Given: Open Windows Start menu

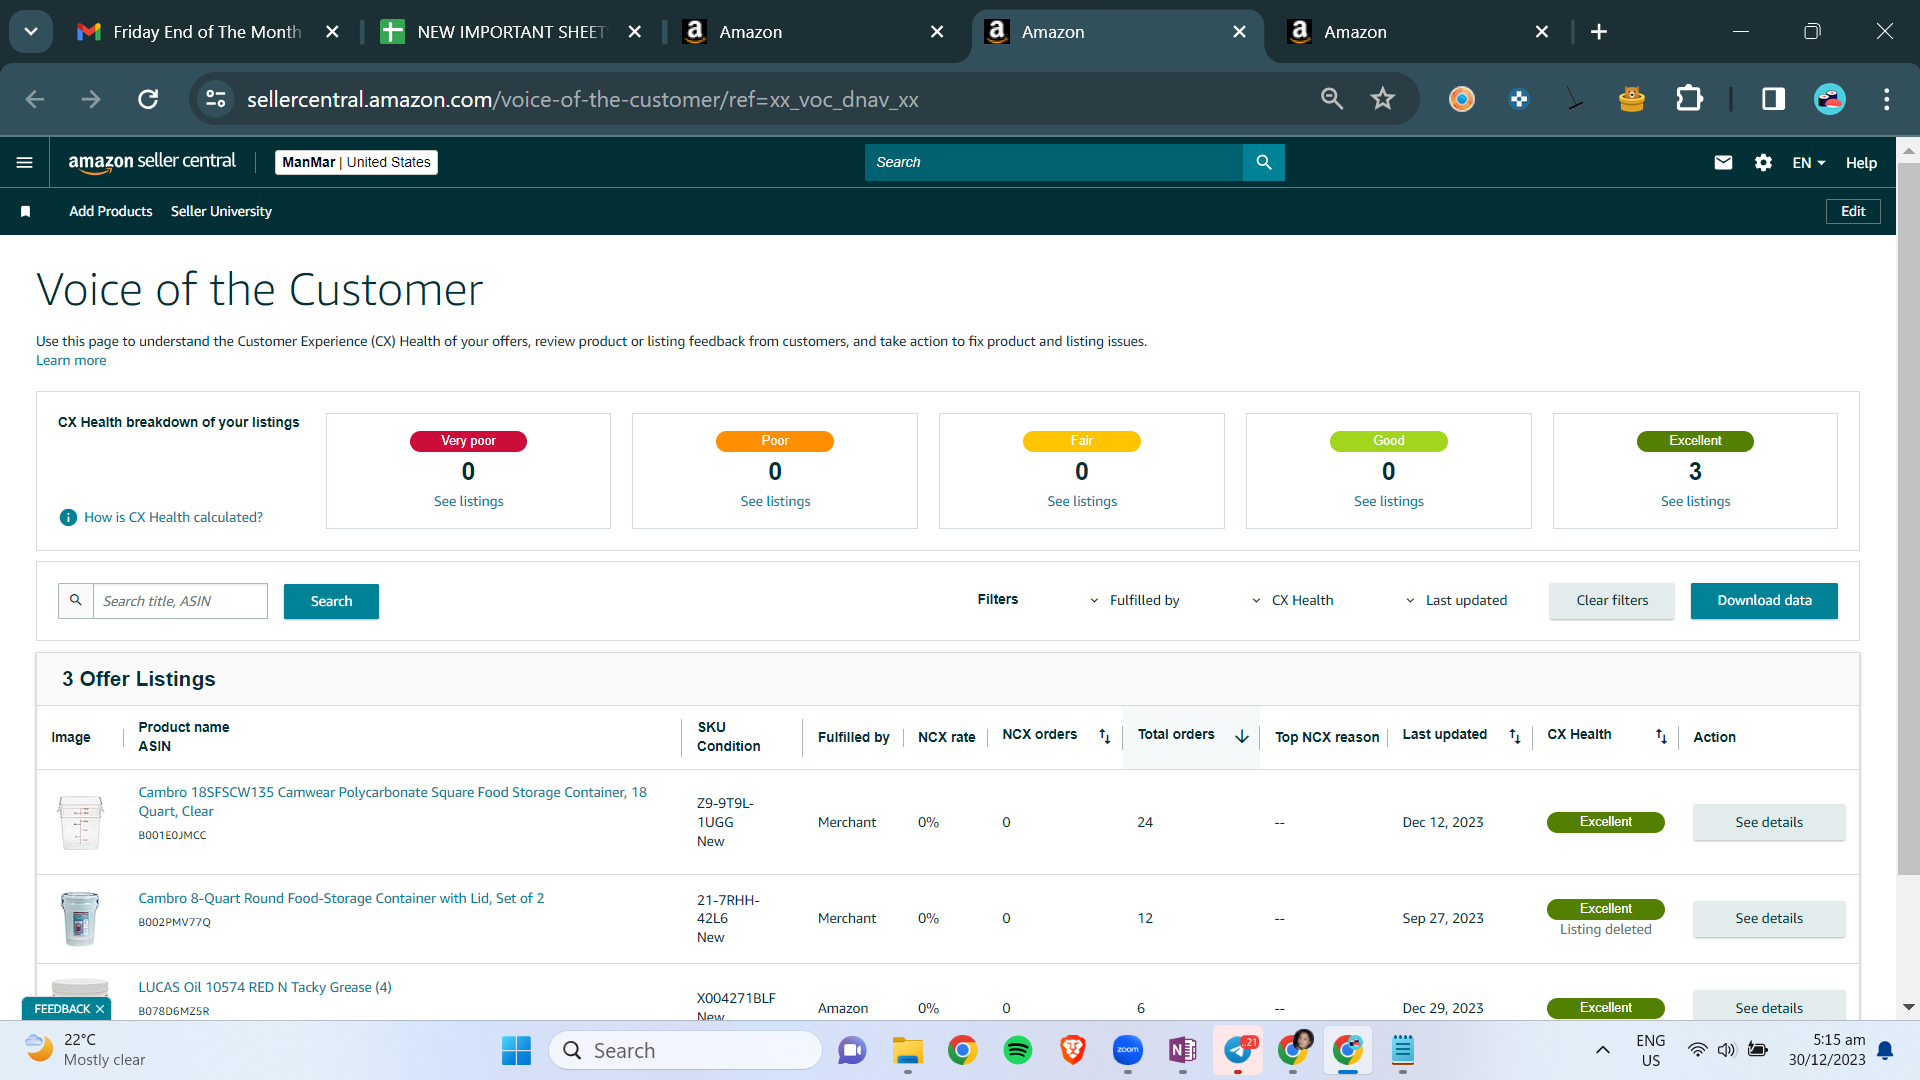Looking at the screenshot, I should [516, 1050].
